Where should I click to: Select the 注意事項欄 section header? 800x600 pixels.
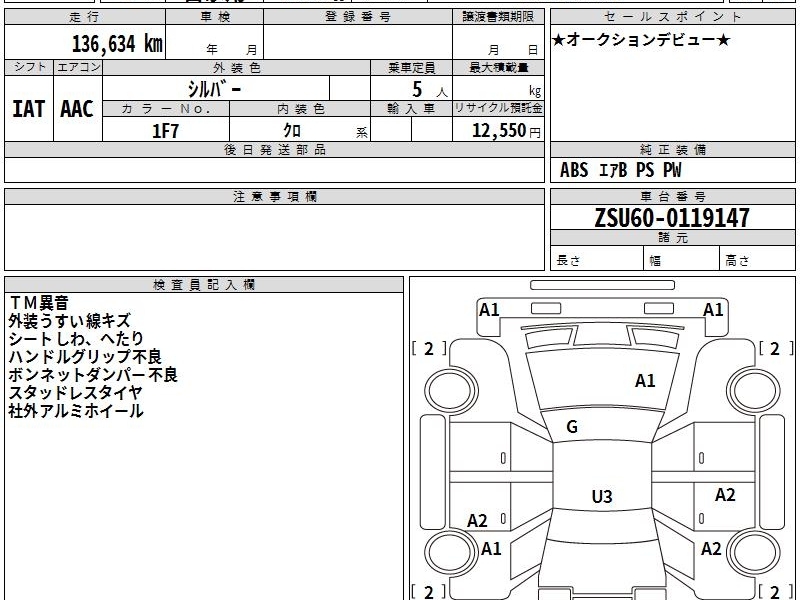click(x=274, y=197)
